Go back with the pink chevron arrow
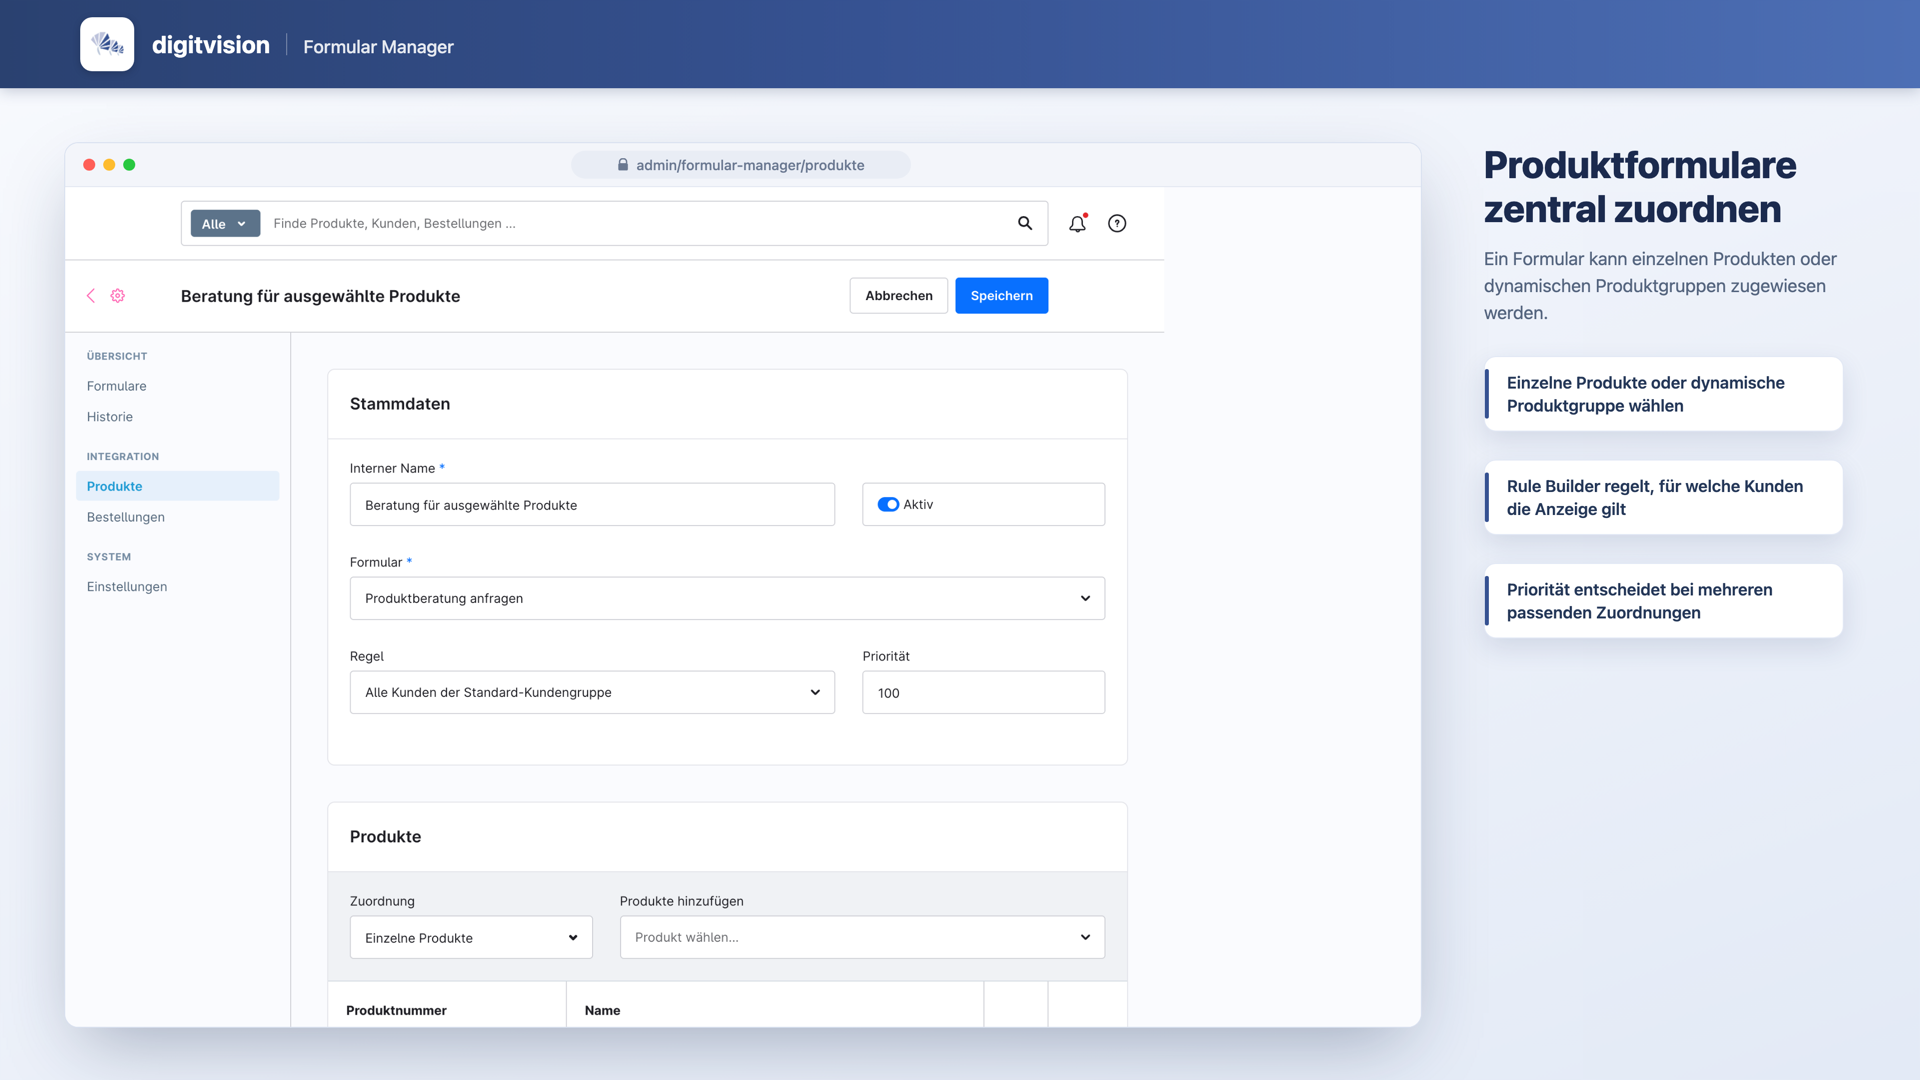This screenshot has width=1920, height=1080. pyautogui.click(x=91, y=296)
